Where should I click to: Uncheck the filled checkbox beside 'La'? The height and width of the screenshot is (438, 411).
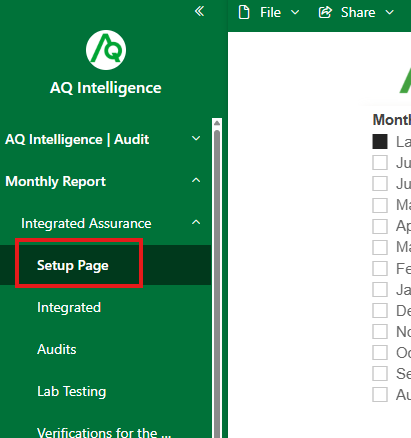click(380, 142)
